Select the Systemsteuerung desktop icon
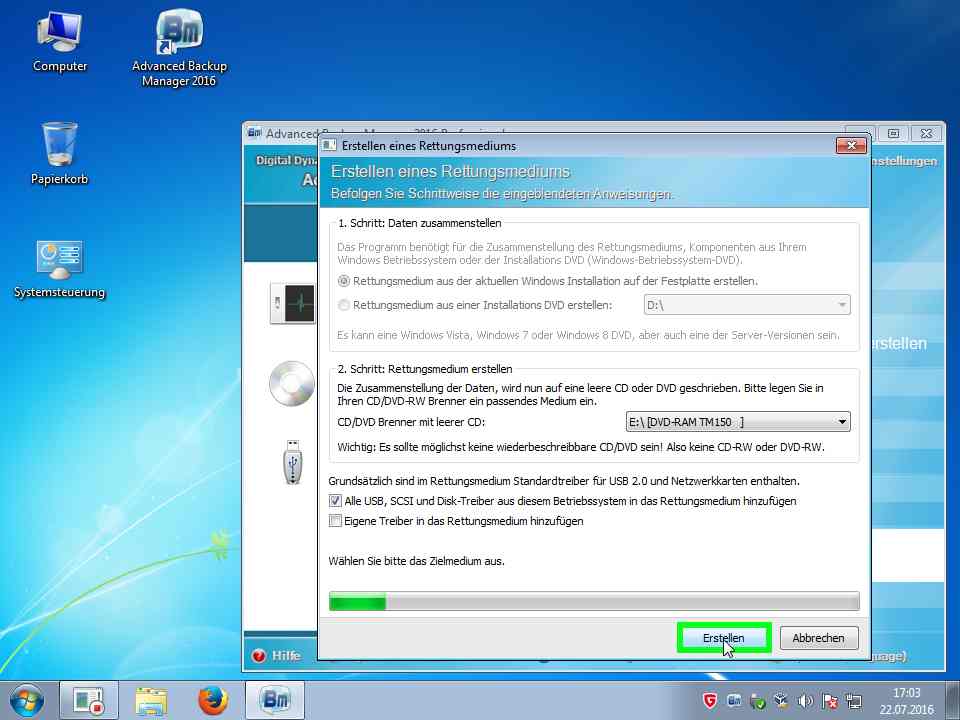 click(x=59, y=269)
